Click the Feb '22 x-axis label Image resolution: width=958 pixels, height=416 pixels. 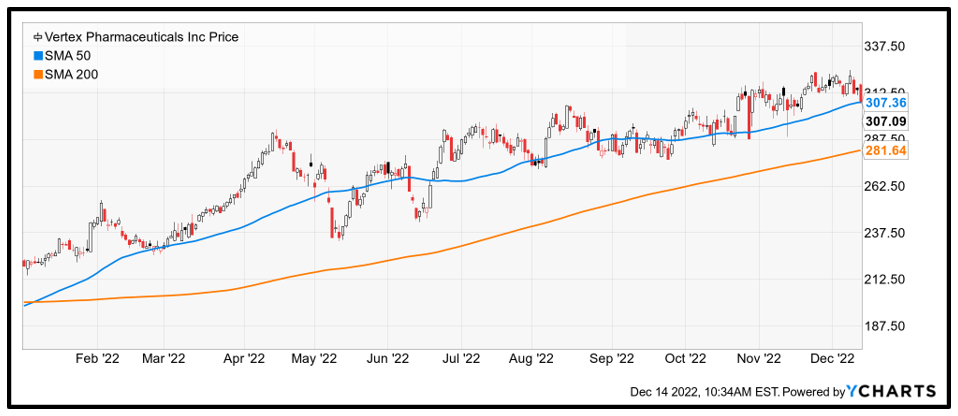[98, 359]
